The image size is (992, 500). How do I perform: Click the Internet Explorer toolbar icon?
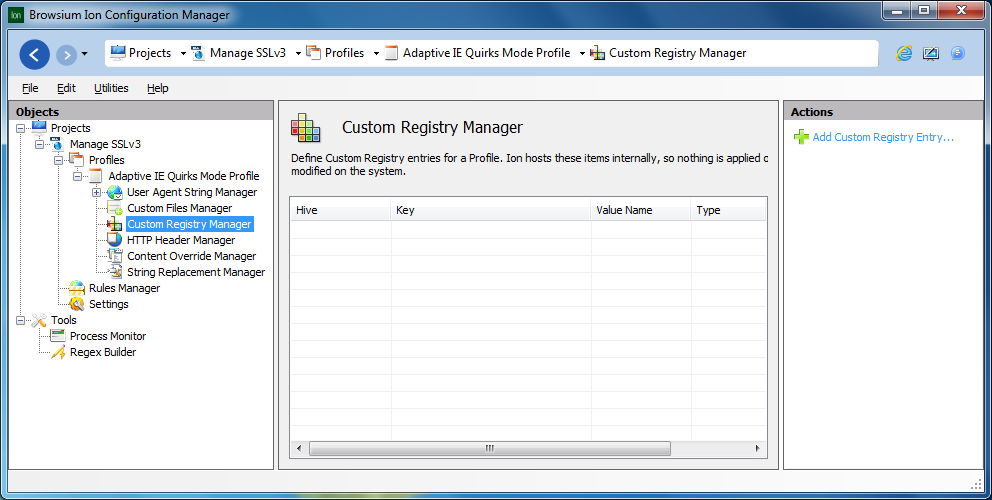pyautogui.click(x=904, y=54)
